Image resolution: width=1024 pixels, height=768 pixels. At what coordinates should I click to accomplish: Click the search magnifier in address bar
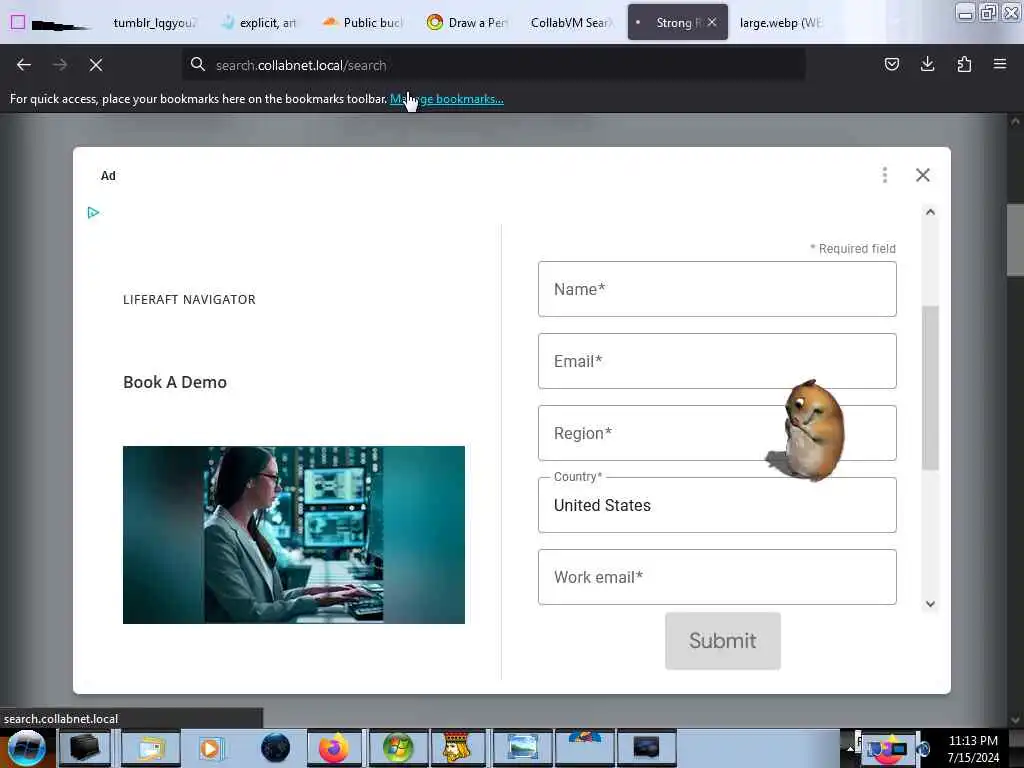tap(198, 64)
